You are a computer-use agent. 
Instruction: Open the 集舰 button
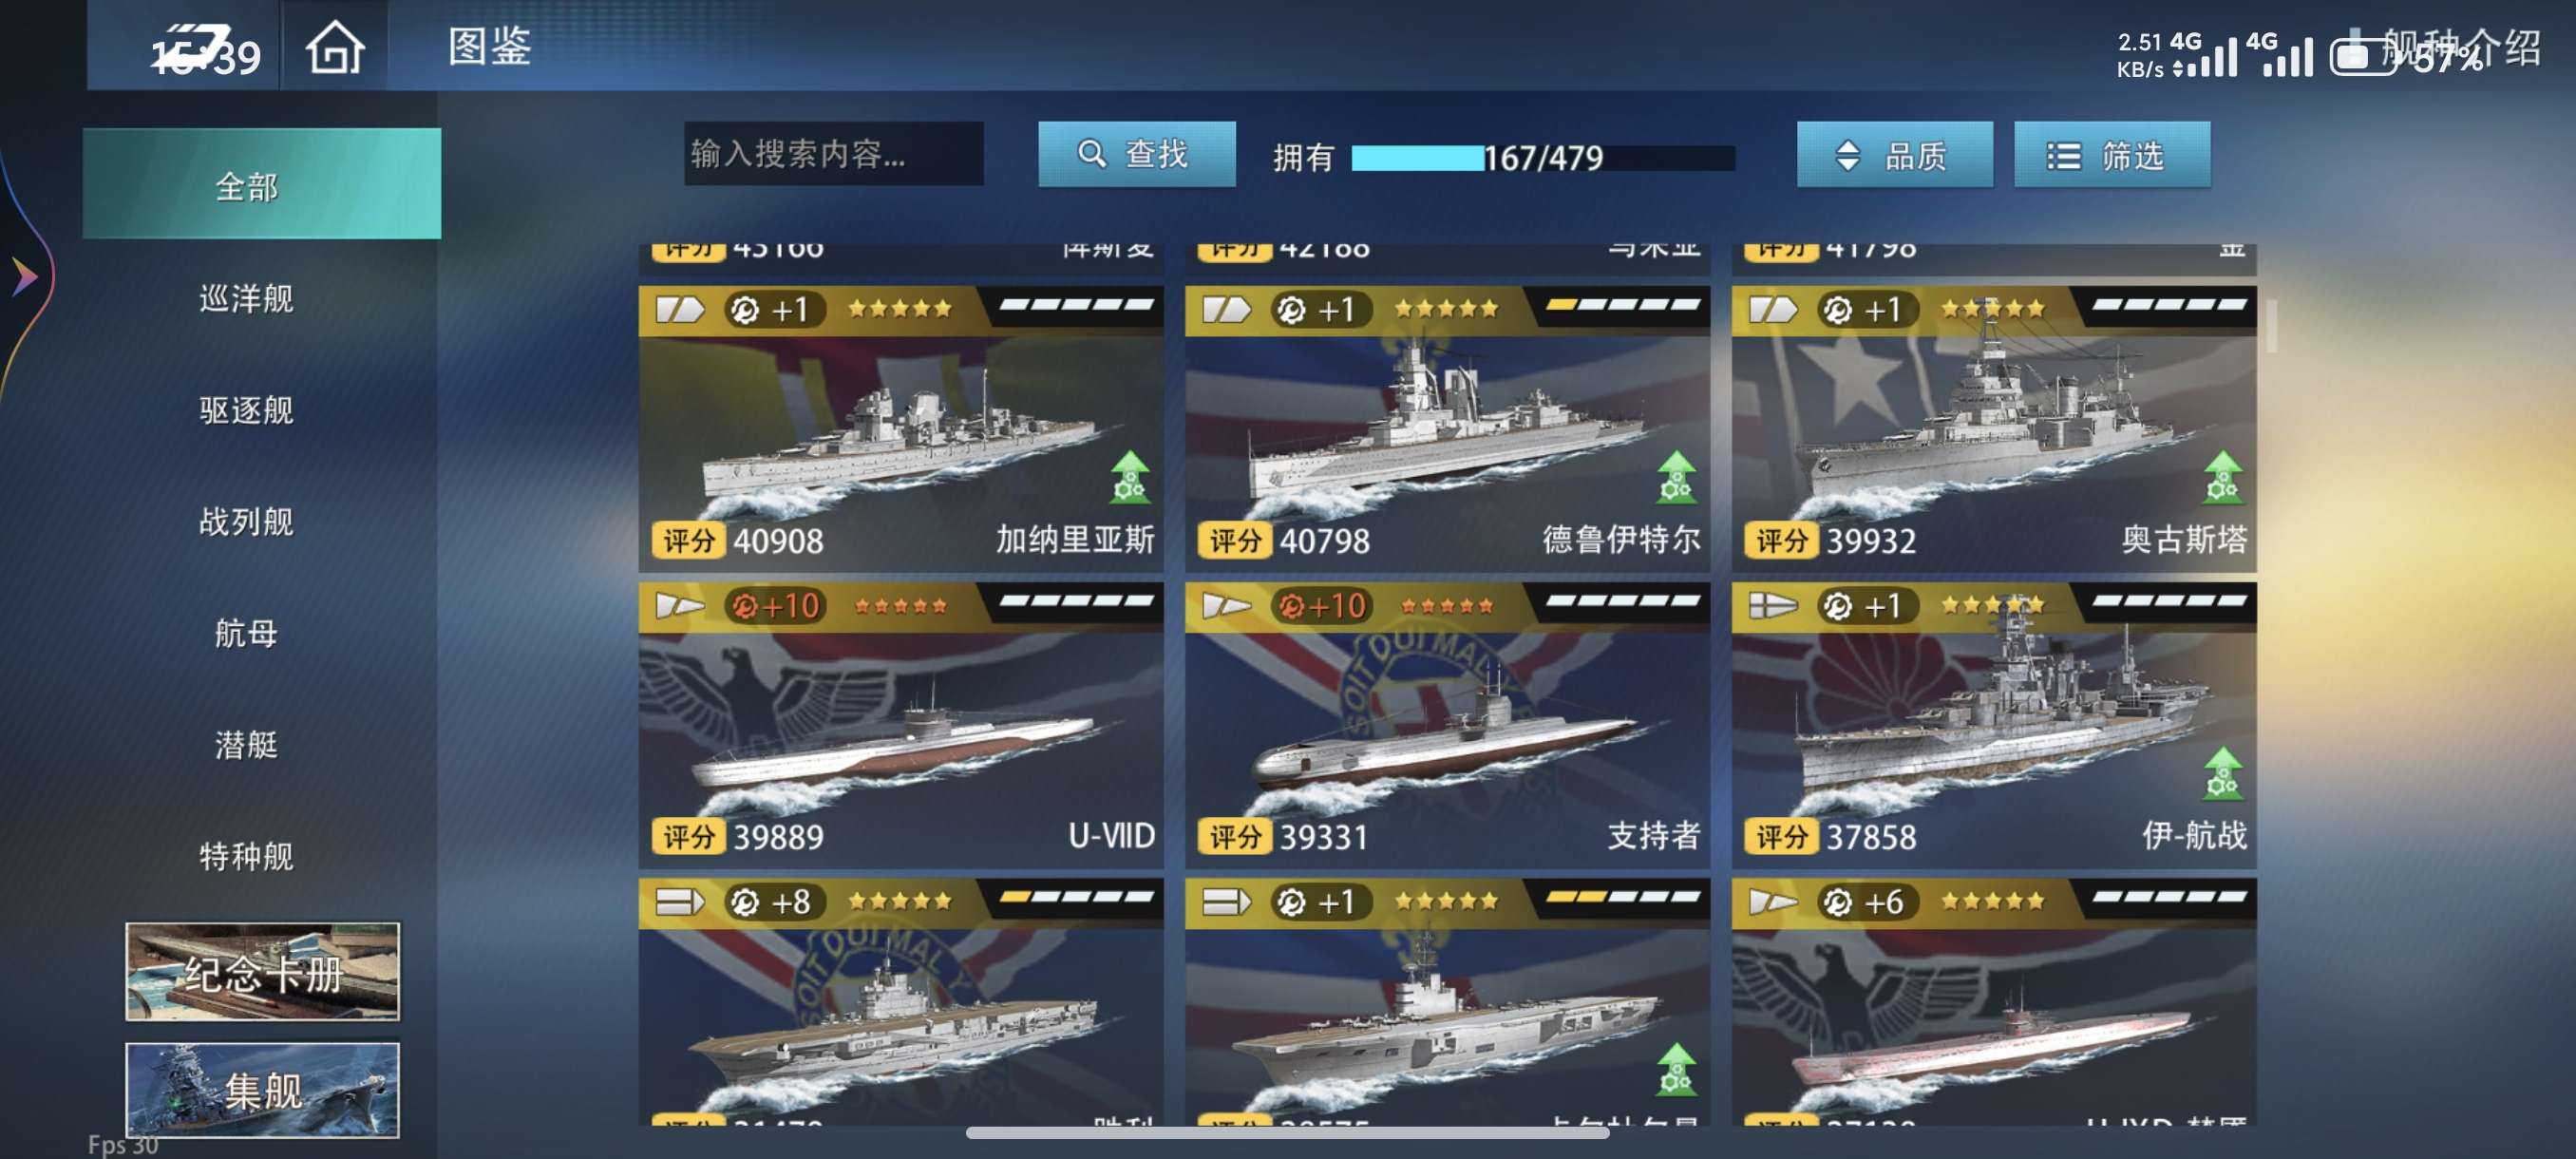(262, 1090)
